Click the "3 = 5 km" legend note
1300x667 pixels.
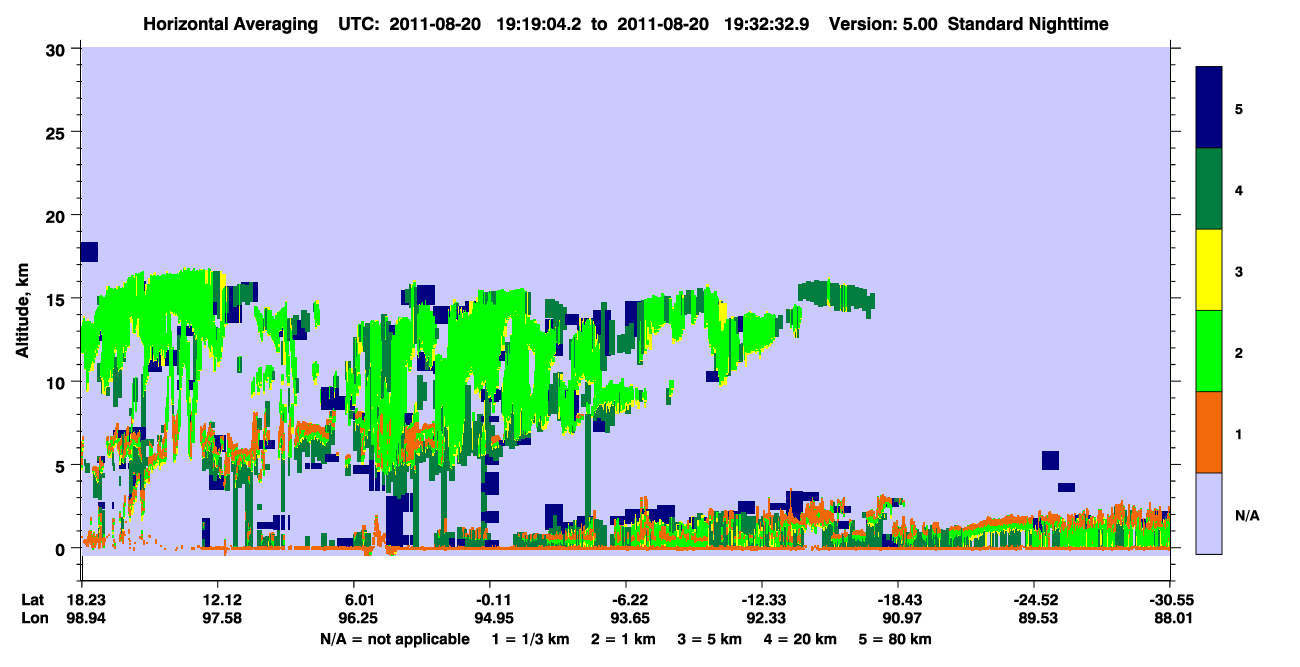coord(711,639)
